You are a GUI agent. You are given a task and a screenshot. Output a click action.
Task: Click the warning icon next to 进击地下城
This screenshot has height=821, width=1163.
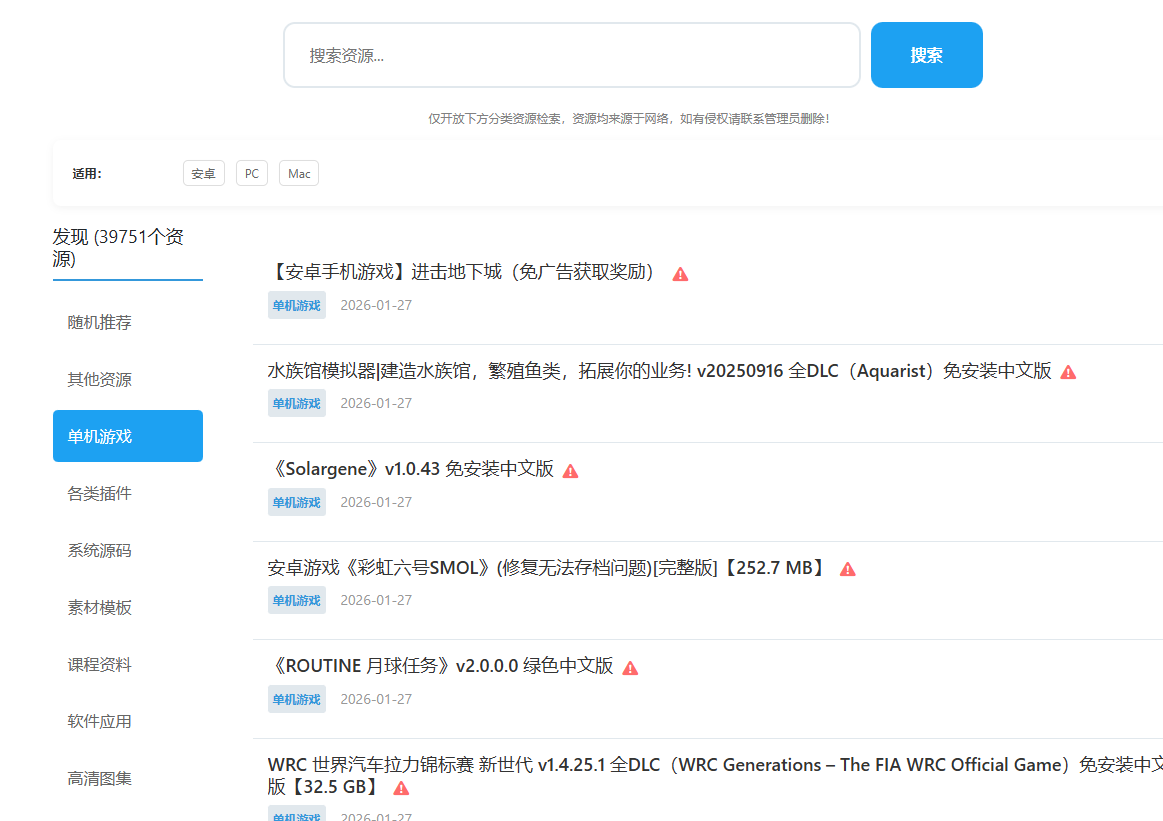click(680, 272)
